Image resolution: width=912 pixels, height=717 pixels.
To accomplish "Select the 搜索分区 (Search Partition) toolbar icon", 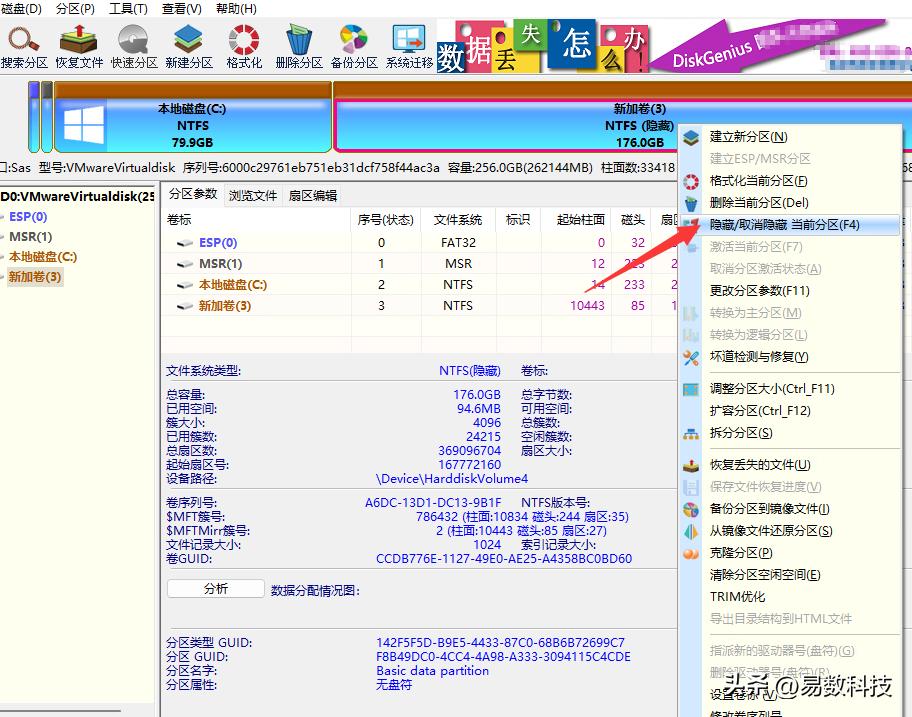I will click(x=25, y=45).
